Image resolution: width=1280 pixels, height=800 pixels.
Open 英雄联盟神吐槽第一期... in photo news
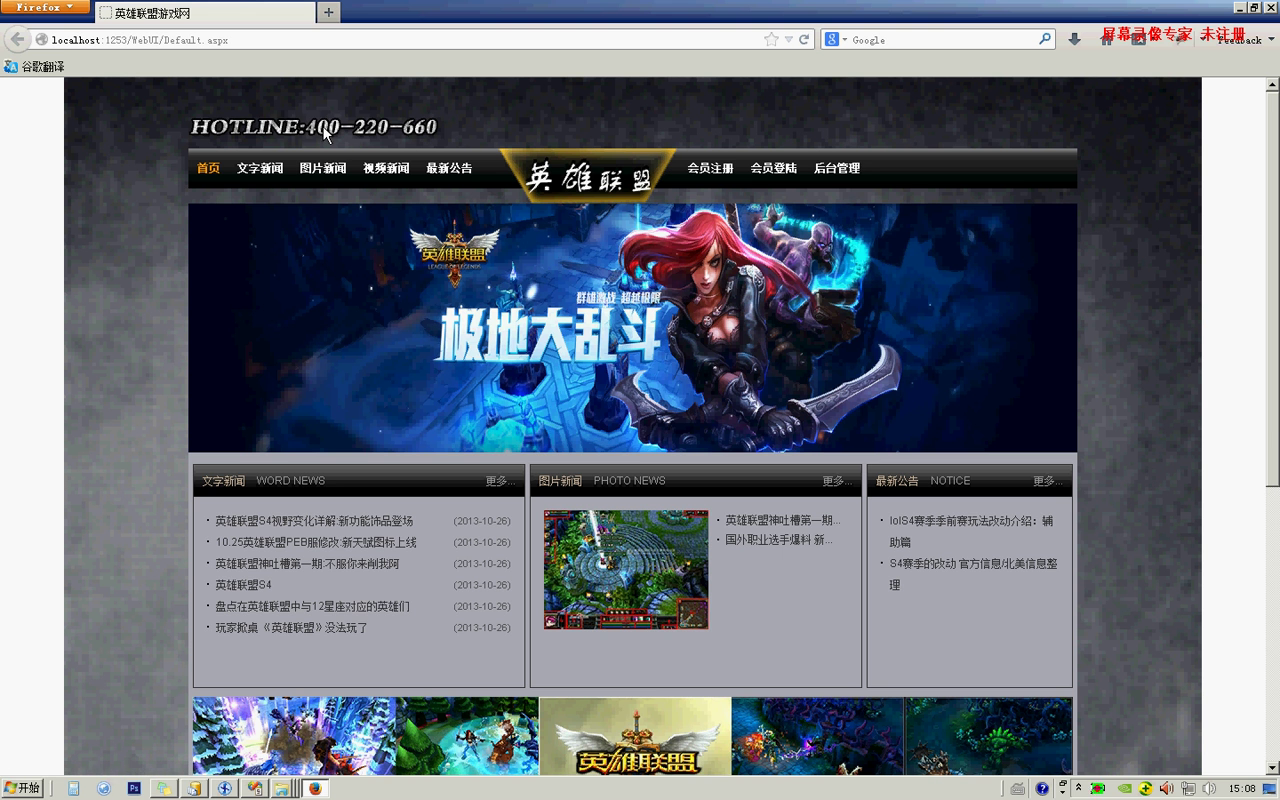tap(782, 520)
